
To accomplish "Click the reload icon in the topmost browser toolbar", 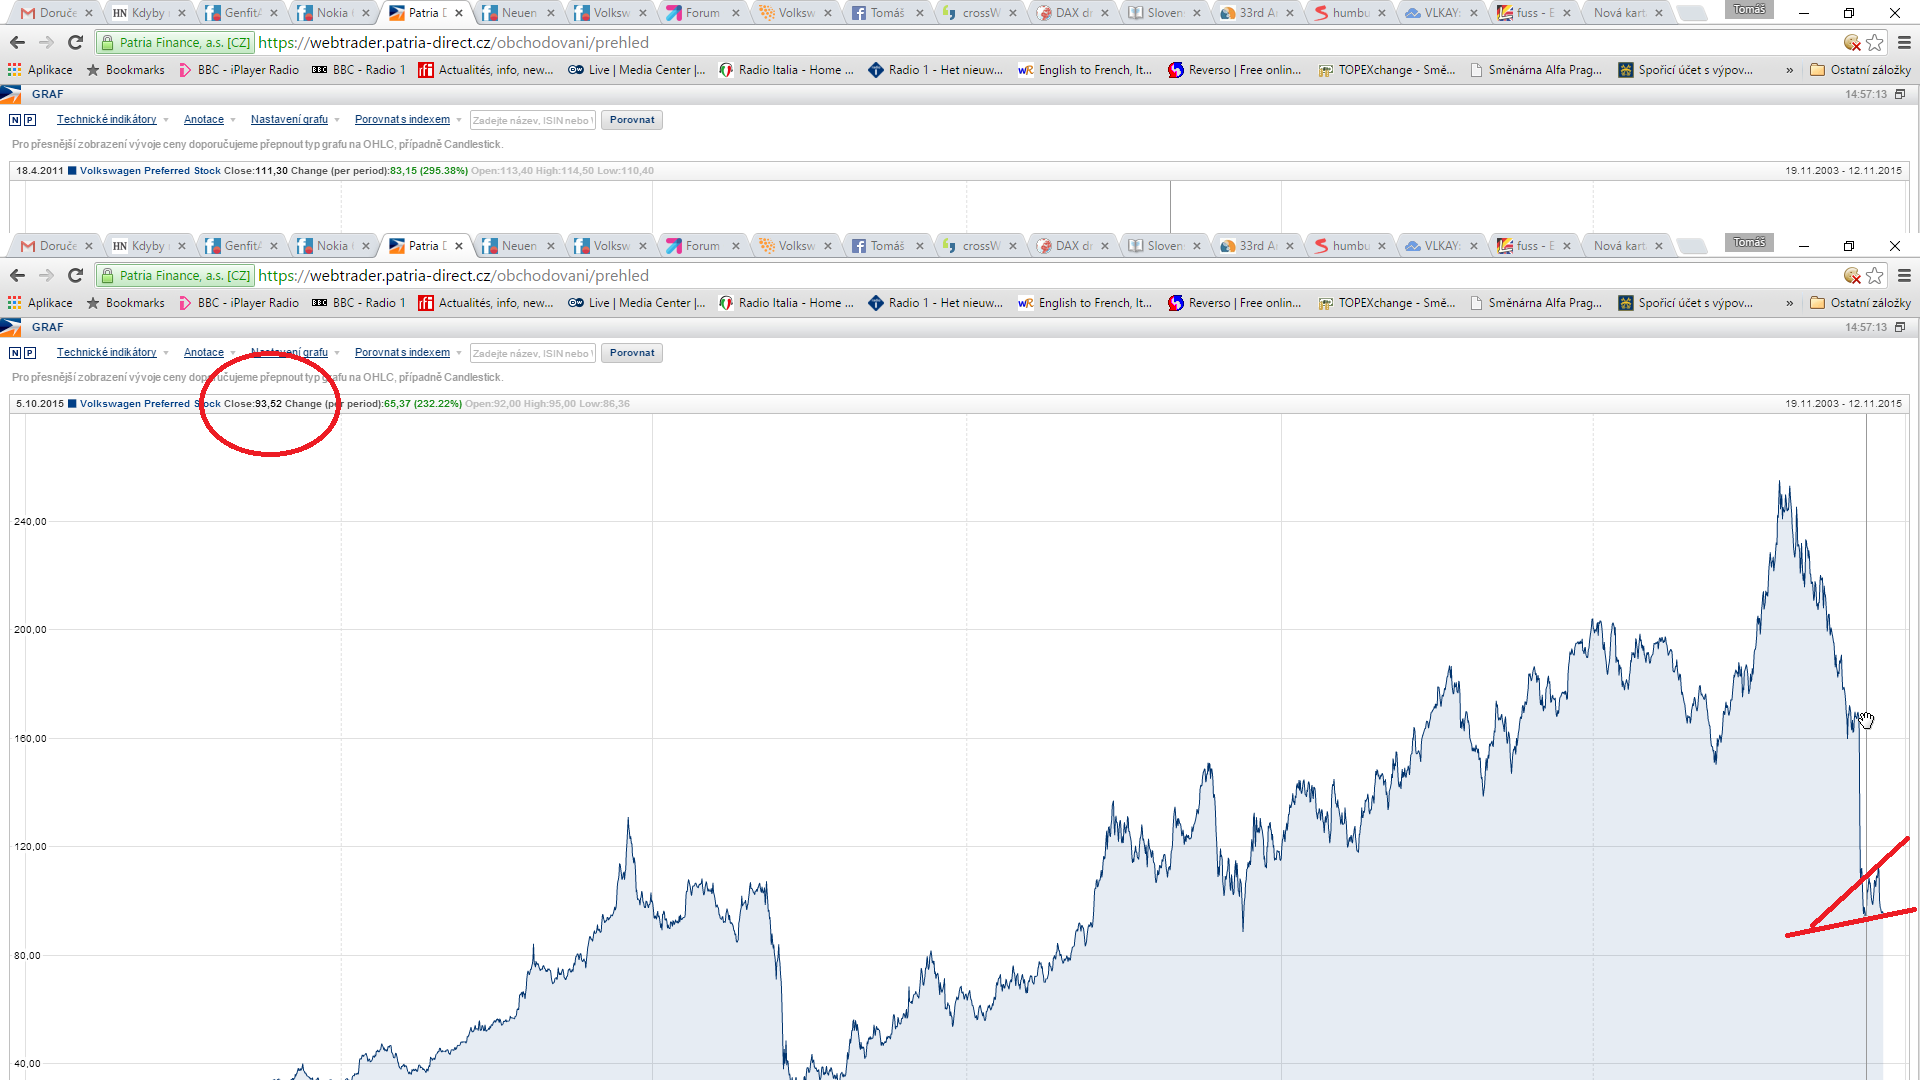I will coord(75,42).
